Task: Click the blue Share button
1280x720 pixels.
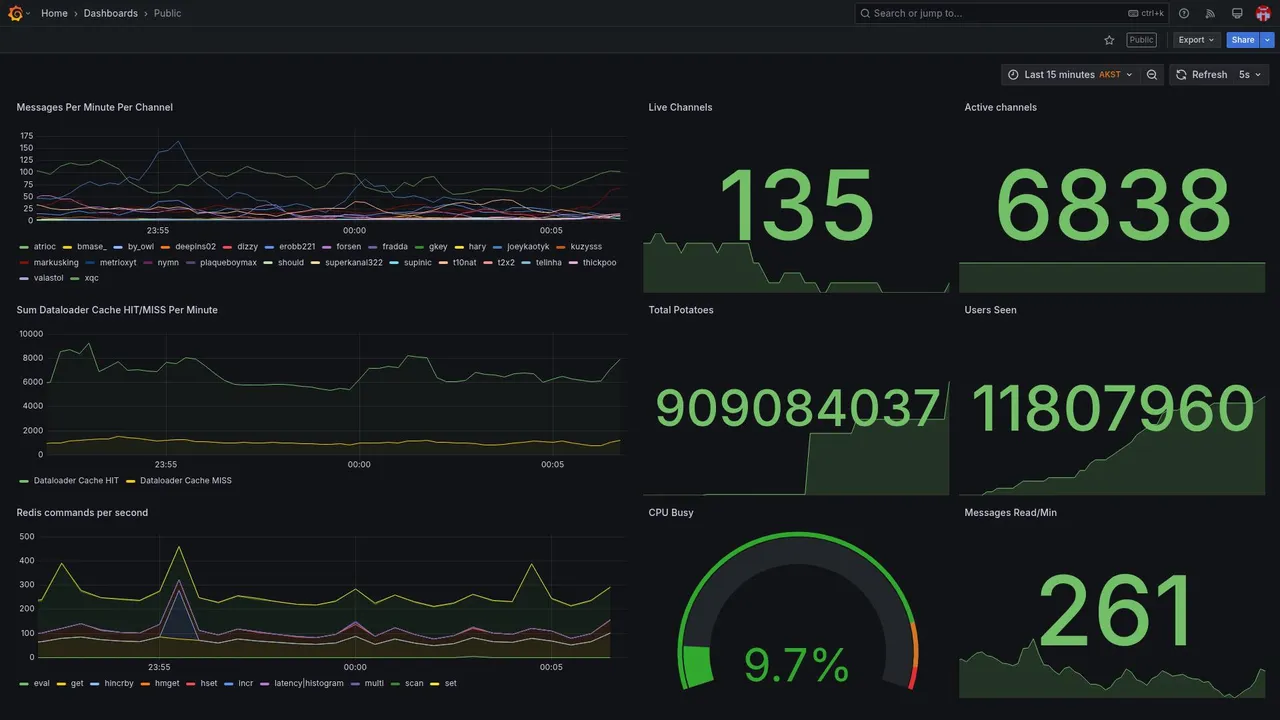Action: [x=1243, y=40]
